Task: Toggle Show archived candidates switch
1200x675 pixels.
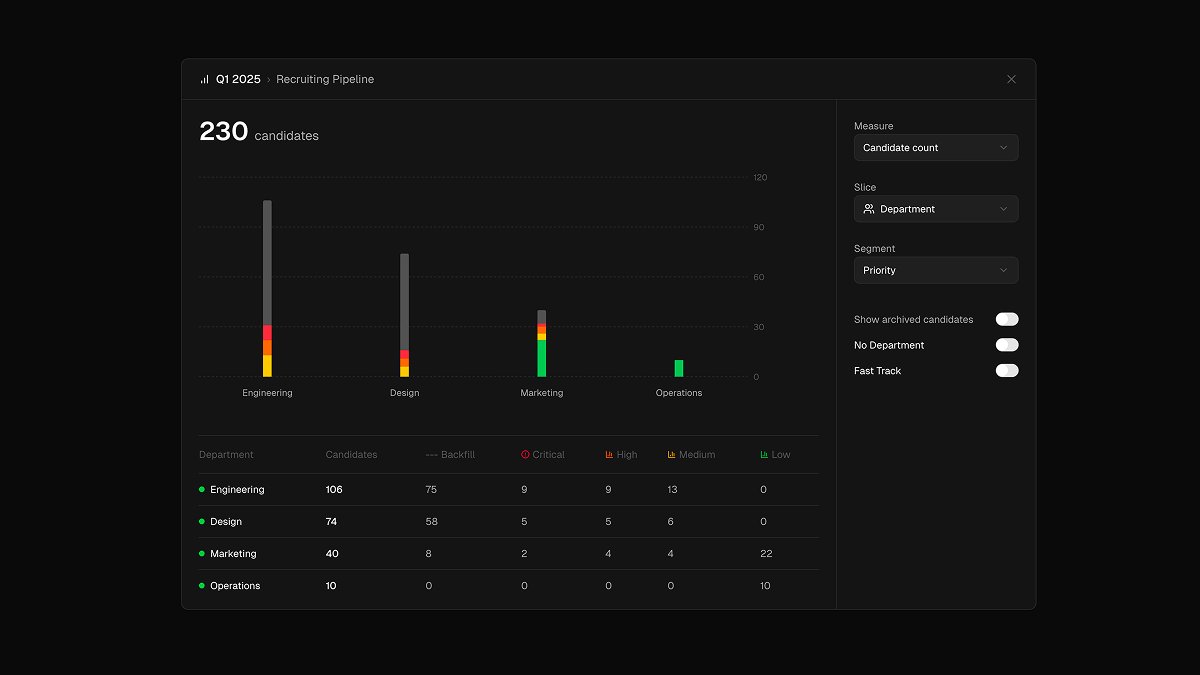Action: tap(1007, 319)
